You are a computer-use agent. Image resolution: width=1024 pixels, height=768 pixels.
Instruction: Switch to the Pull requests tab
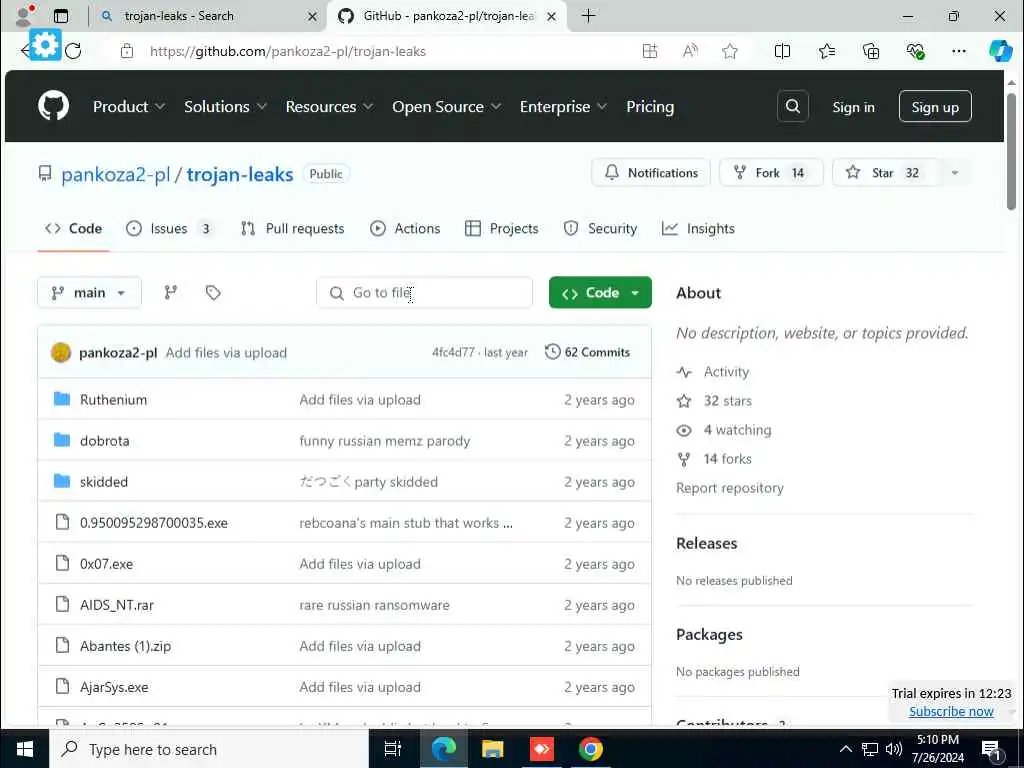(x=293, y=229)
